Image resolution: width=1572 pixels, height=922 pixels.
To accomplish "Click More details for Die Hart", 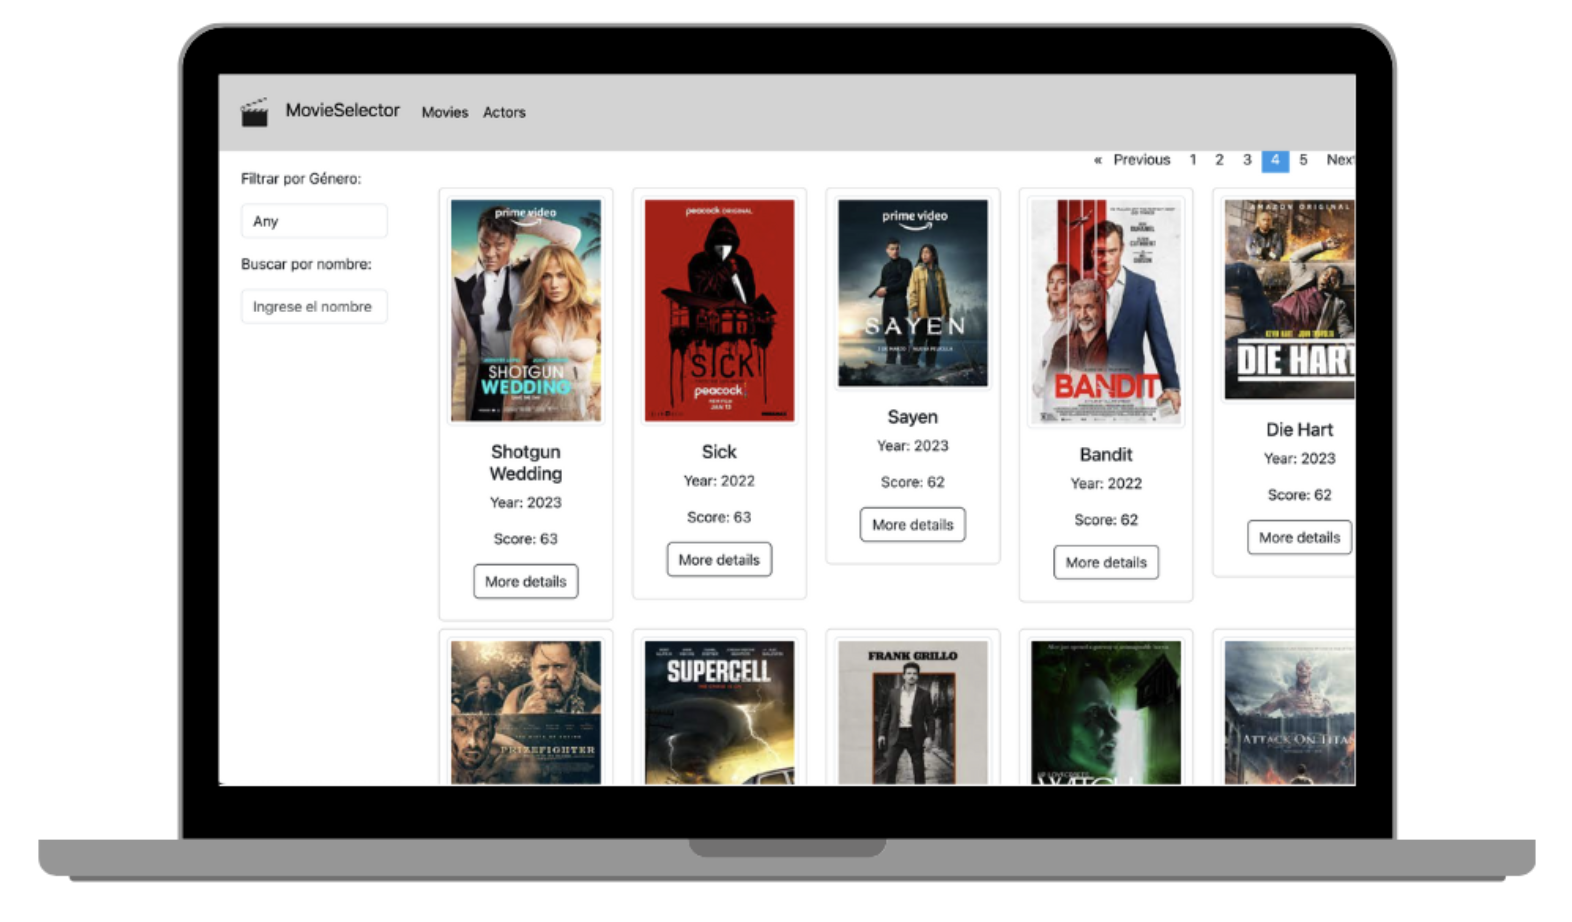I will pyautogui.click(x=1299, y=537).
